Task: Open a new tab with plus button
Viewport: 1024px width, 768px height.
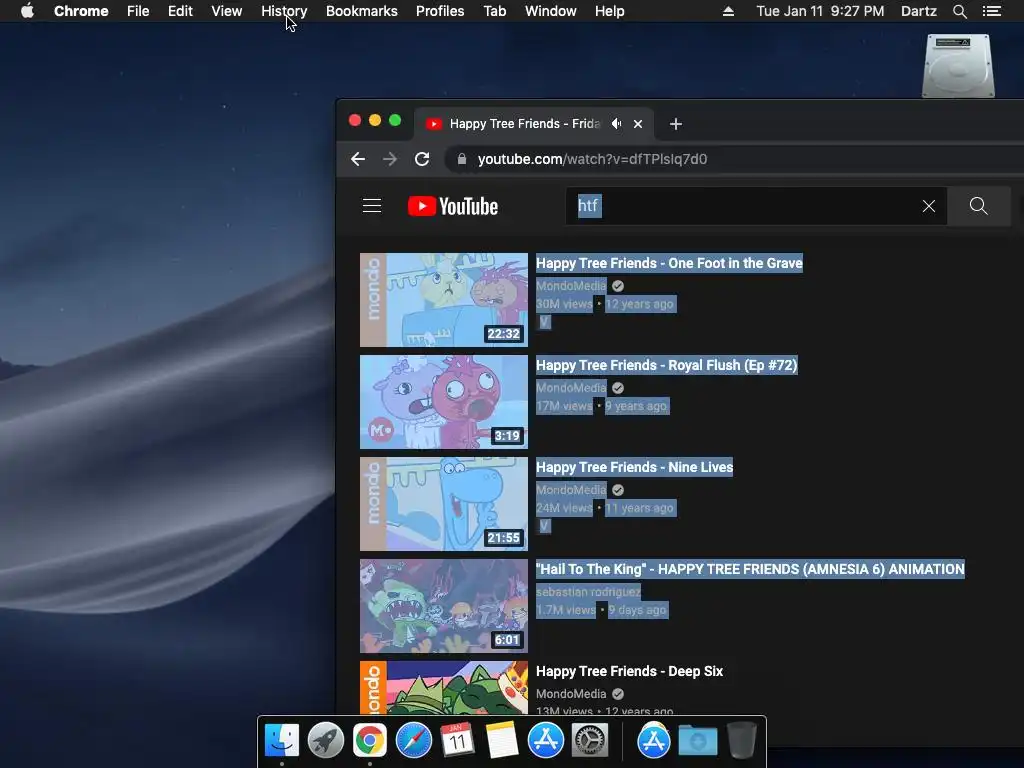Action: point(676,124)
